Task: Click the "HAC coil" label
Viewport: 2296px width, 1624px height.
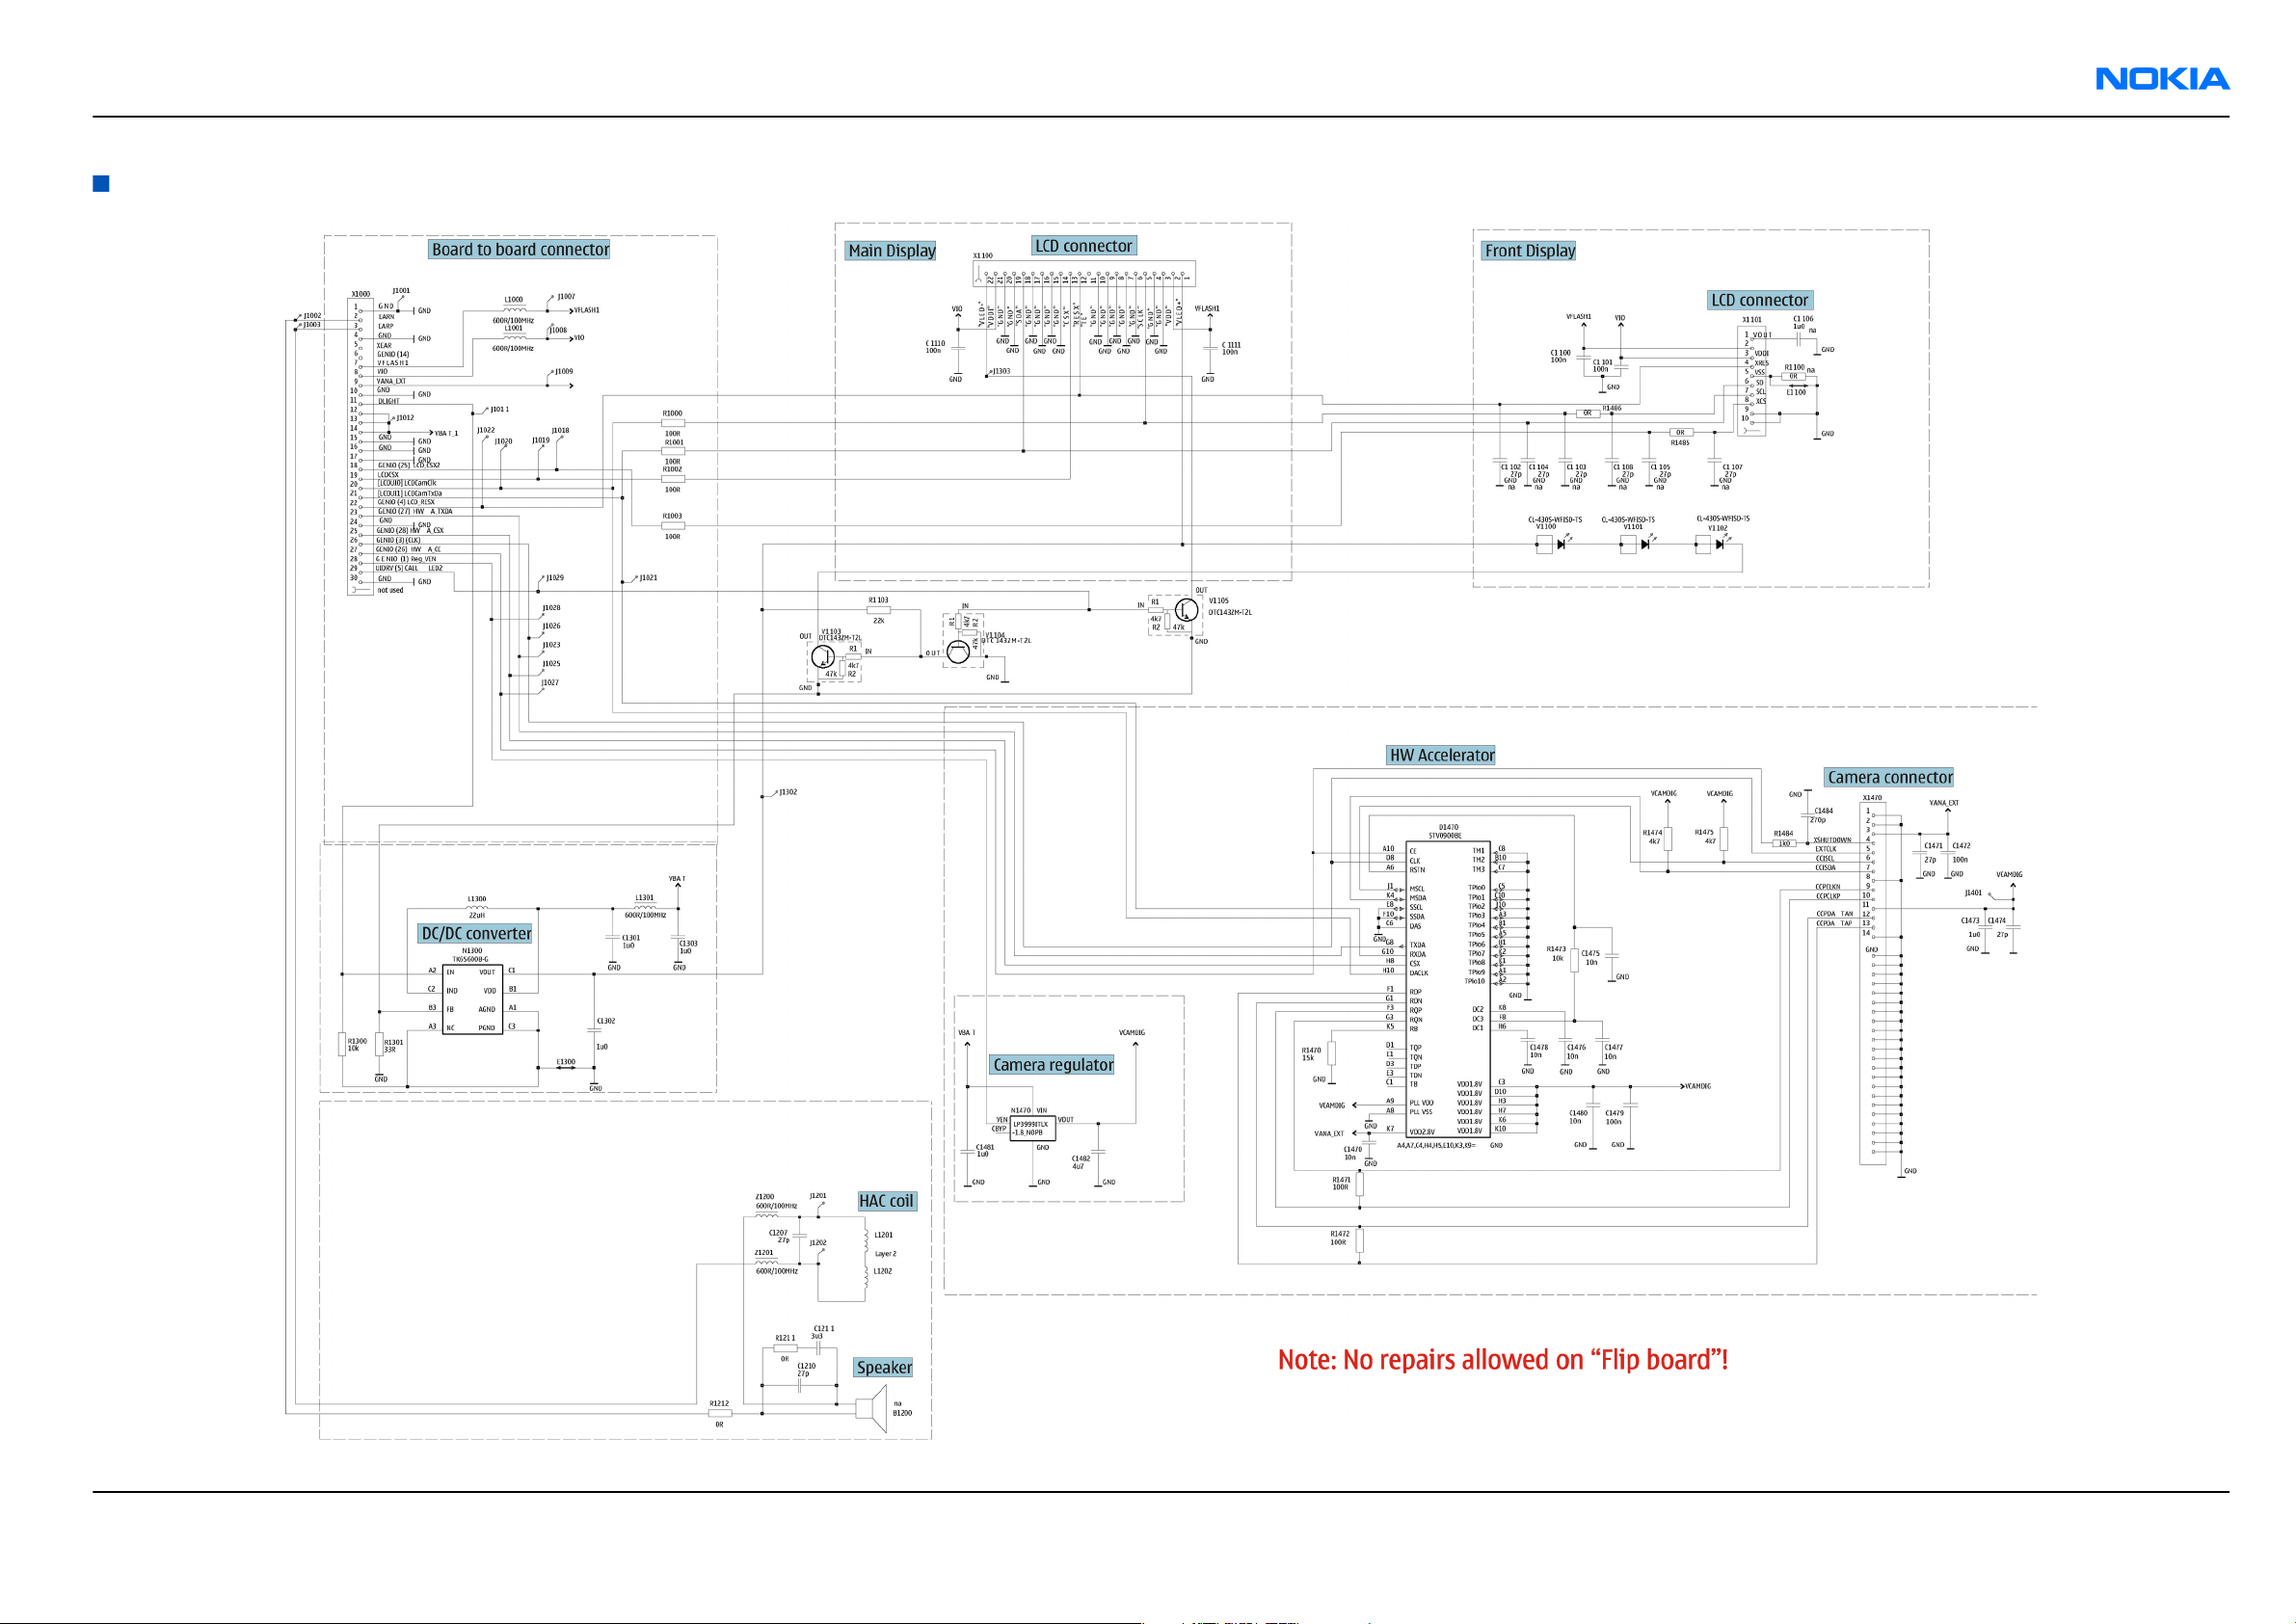Action: pos(886,1201)
